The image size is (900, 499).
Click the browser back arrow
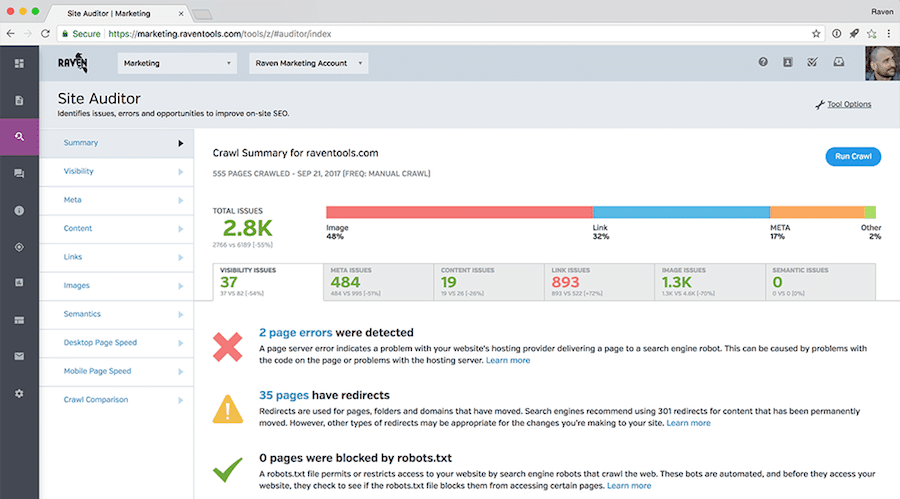[10, 34]
